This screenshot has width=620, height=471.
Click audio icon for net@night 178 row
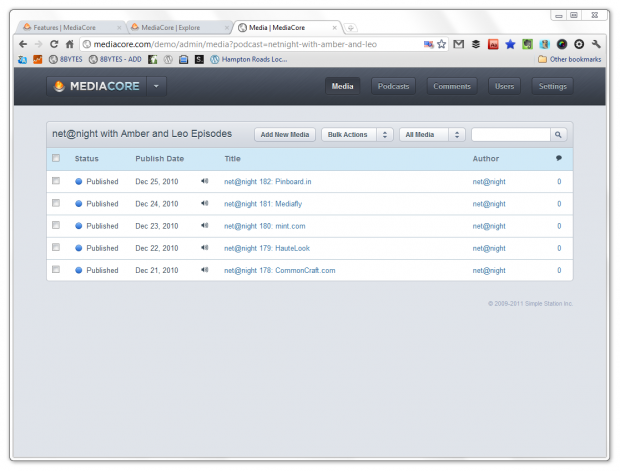point(204,270)
